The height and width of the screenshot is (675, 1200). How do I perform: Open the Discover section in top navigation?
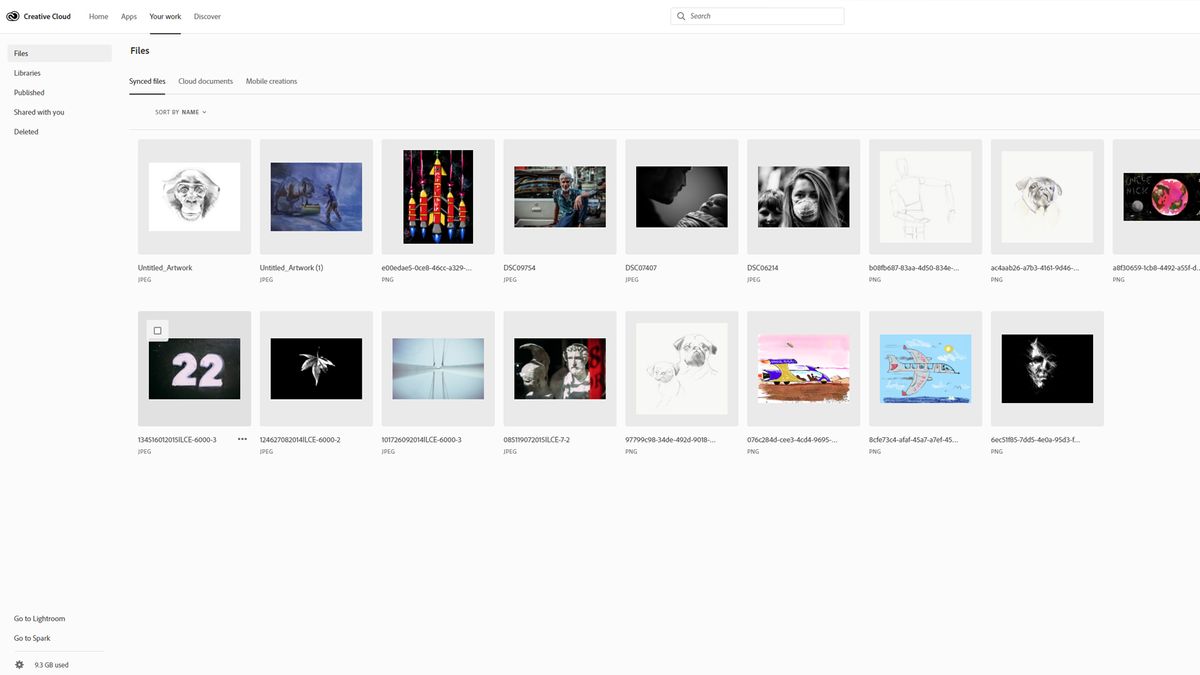click(207, 16)
